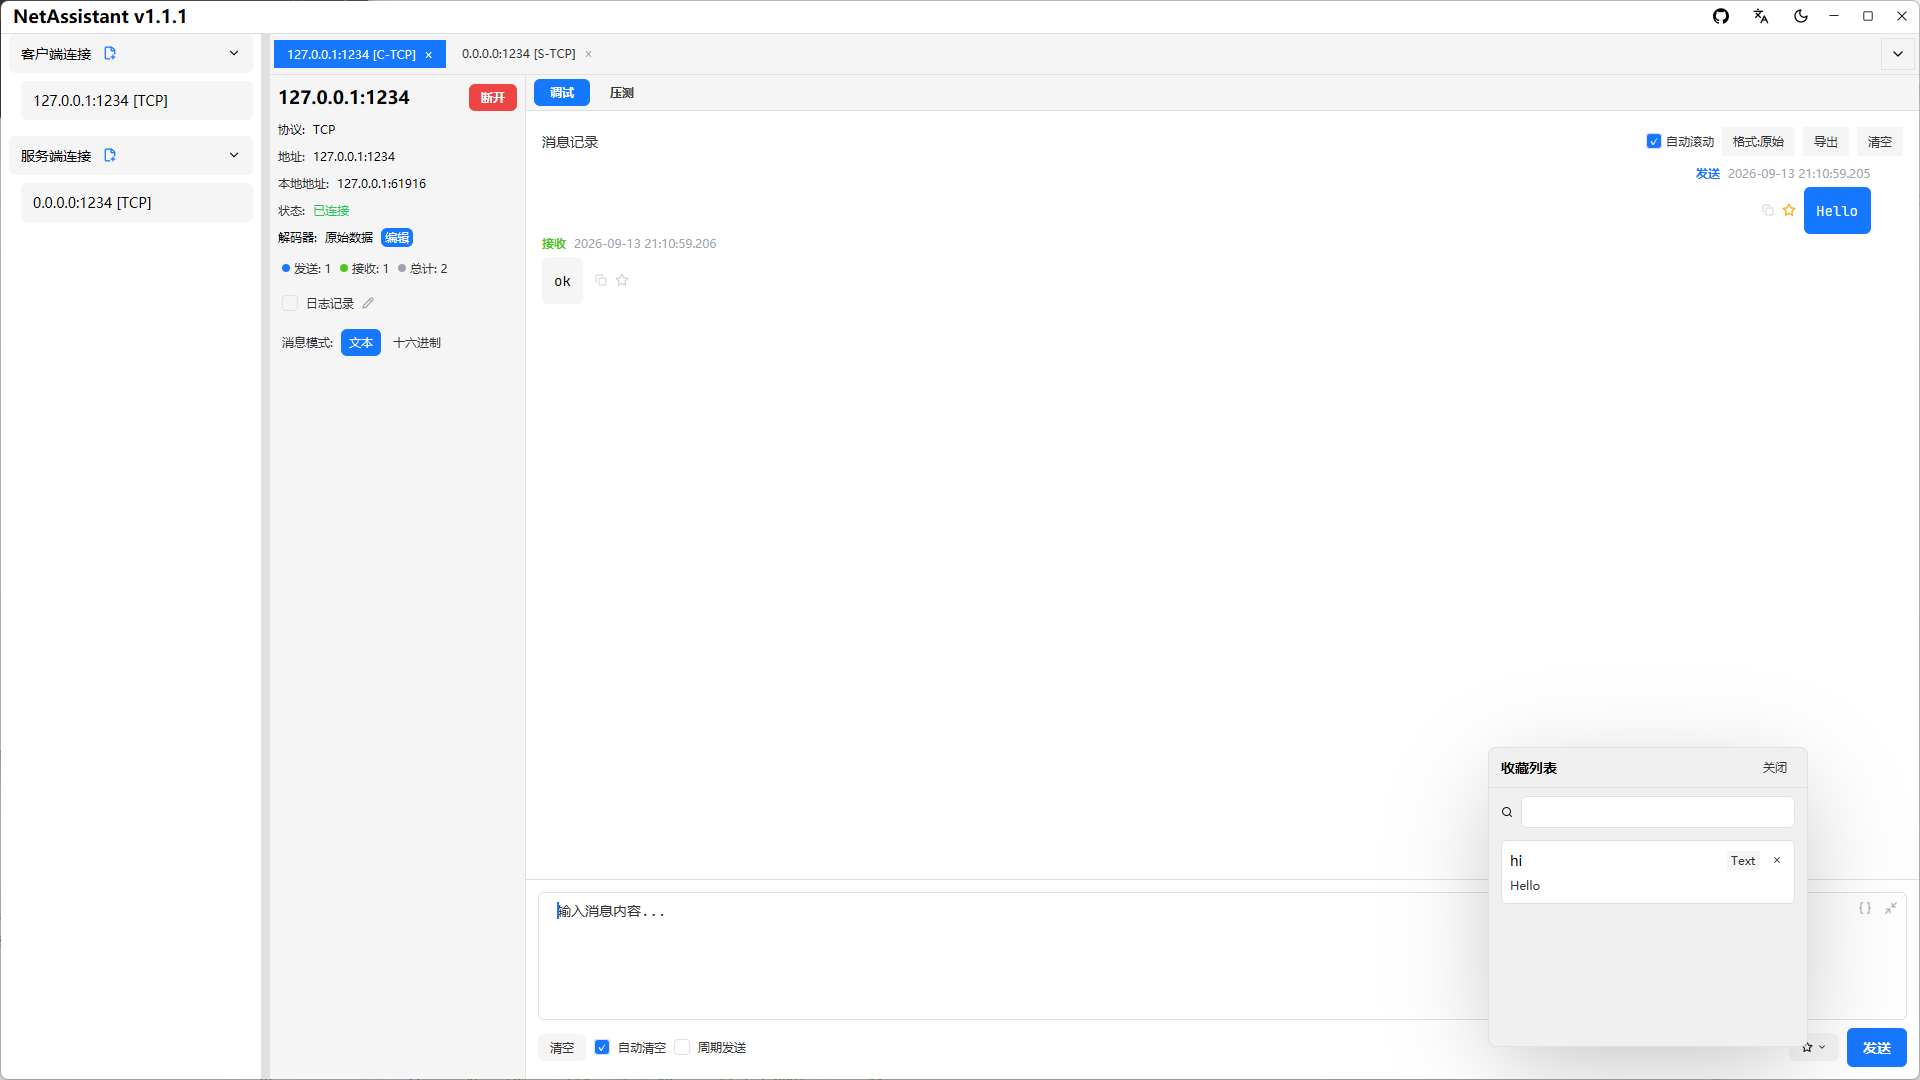Toggle dark mode moon icon

tap(1801, 16)
